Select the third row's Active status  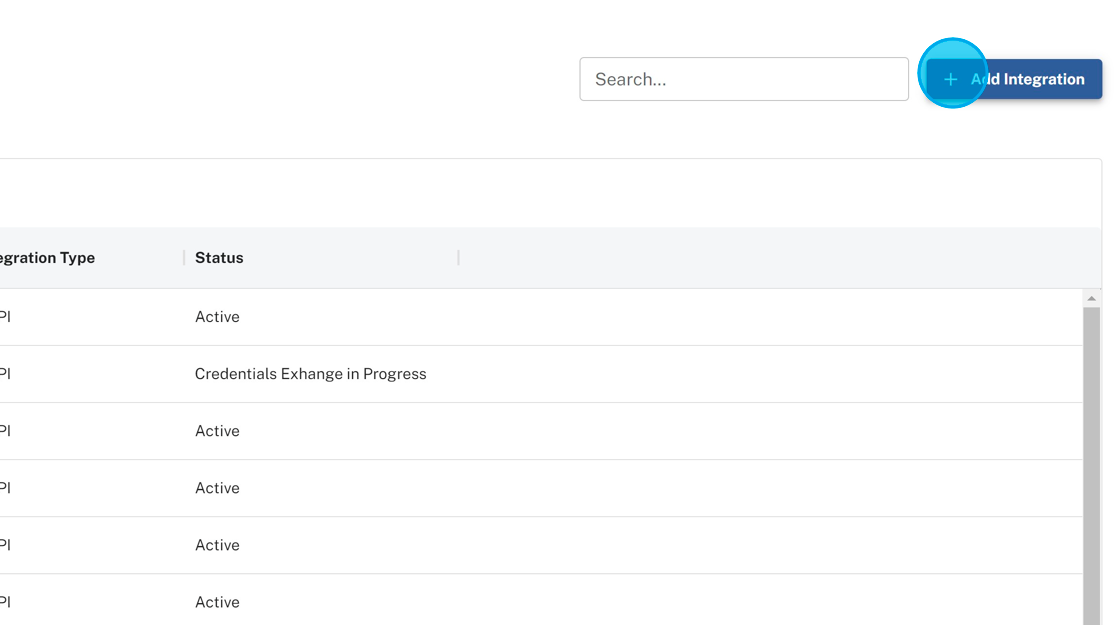217,431
